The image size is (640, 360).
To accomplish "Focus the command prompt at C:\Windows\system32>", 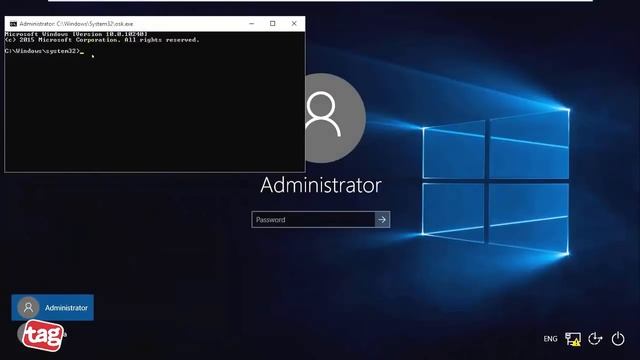I will coord(44,51).
